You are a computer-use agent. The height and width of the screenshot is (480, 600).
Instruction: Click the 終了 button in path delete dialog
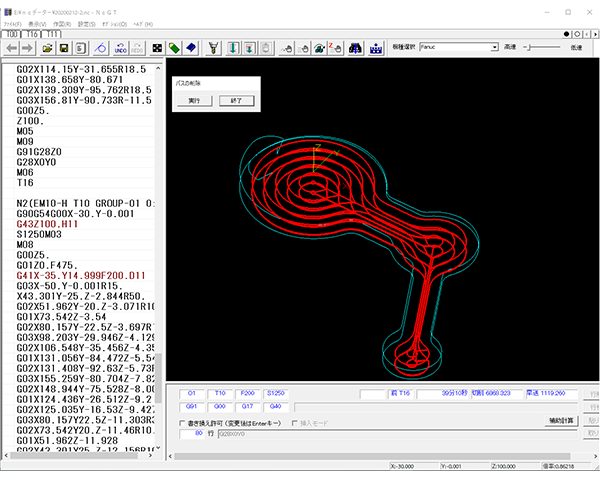tap(236, 101)
